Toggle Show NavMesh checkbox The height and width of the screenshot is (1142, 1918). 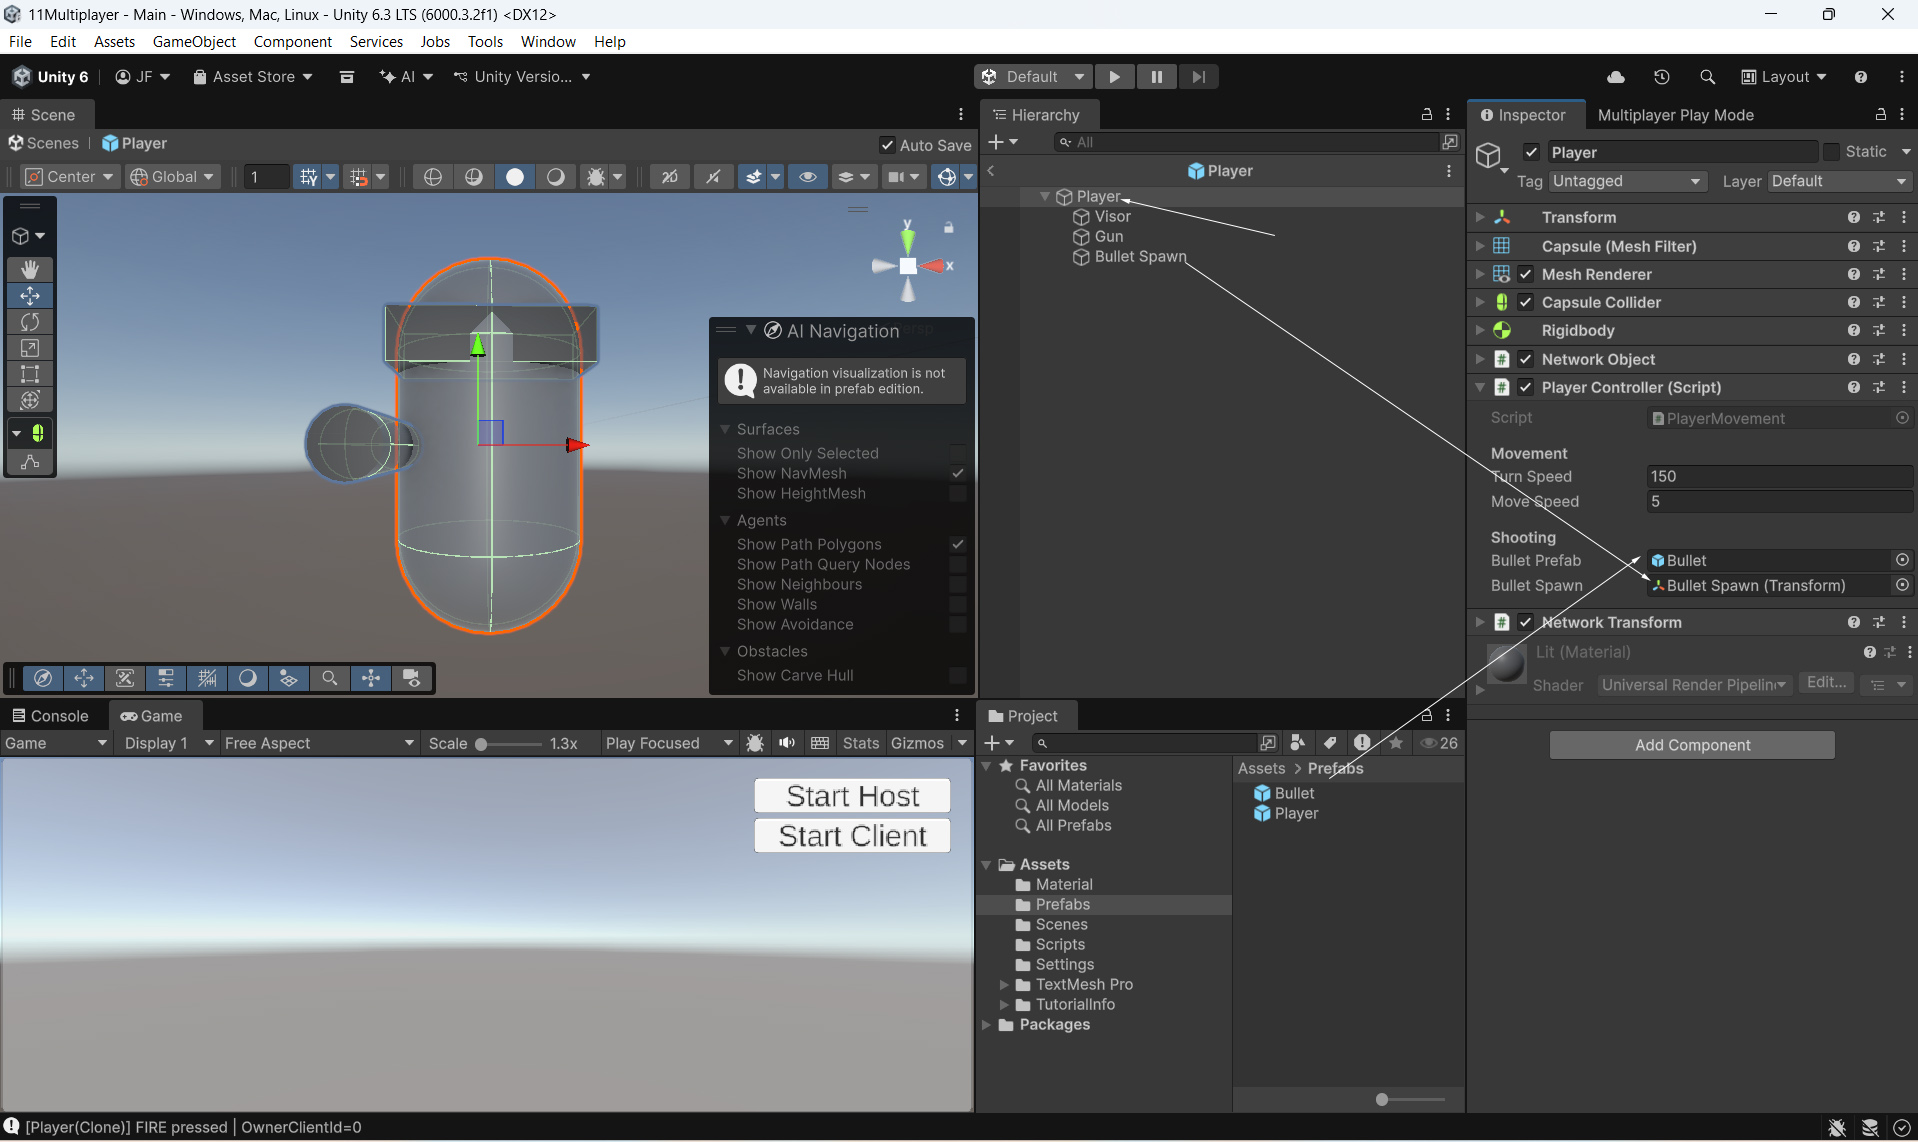point(957,473)
